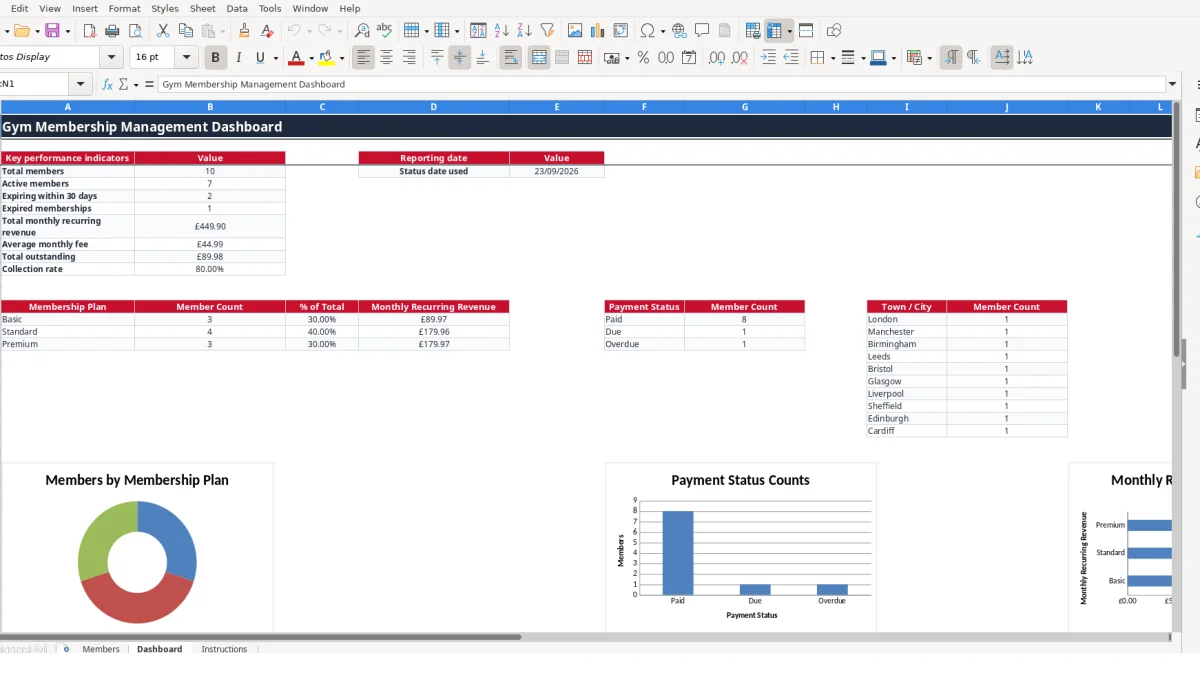1200x675 pixels.
Task: Open the borders dropdown arrow
Action: point(832,58)
